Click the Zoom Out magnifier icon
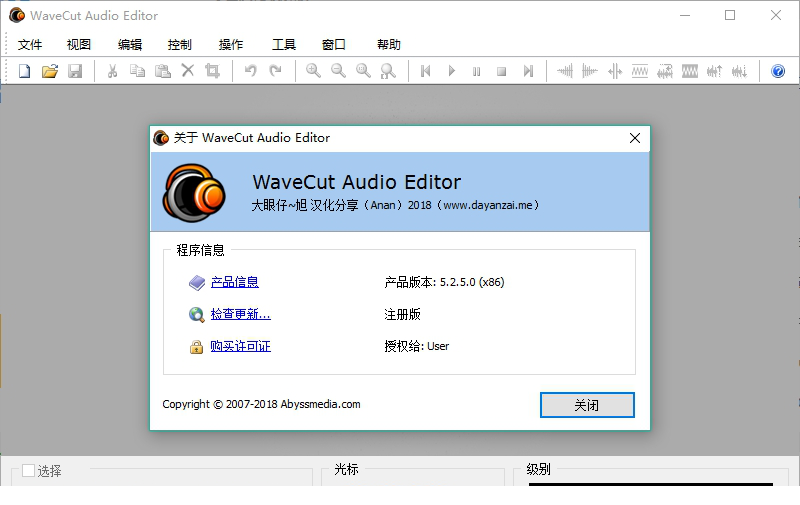The width and height of the screenshot is (800, 505). point(338,71)
